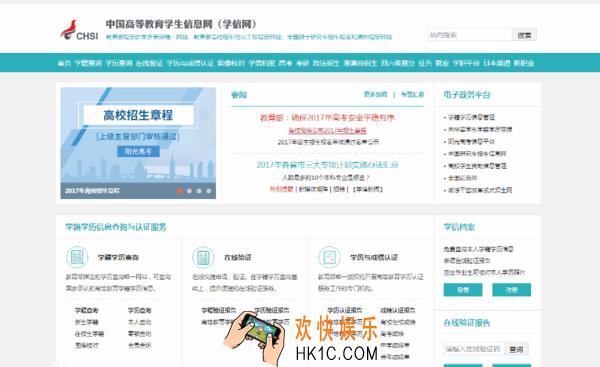Open 全国征兵网 in the platform list
The height and width of the screenshot is (367, 600).
[462, 178]
